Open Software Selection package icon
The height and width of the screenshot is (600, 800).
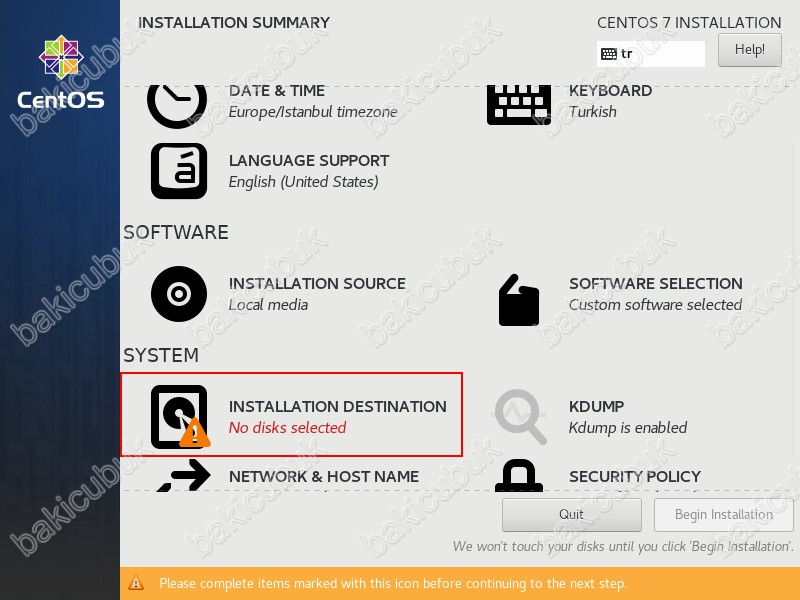(519, 300)
